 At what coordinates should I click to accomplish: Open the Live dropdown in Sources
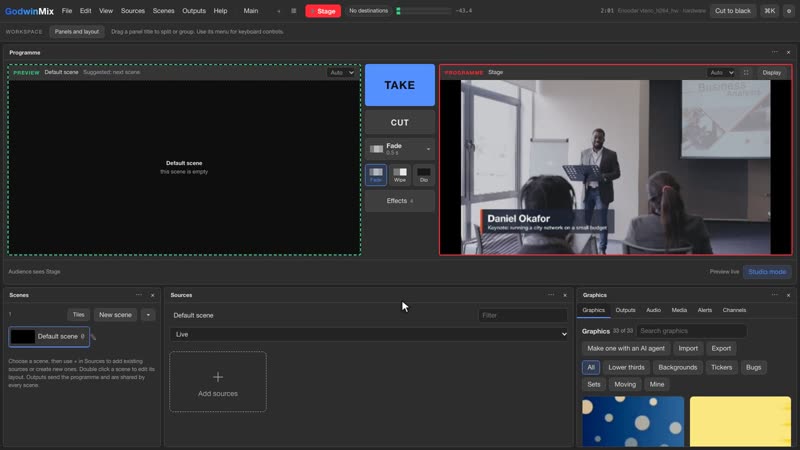[x=369, y=334]
